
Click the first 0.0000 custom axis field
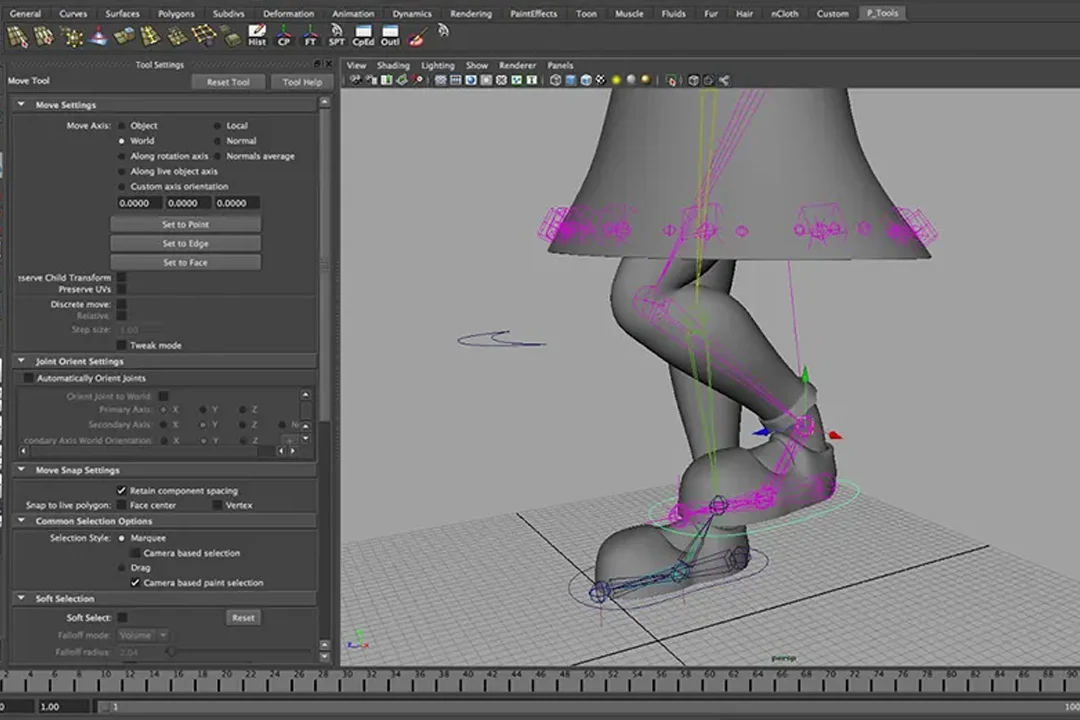click(x=139, y=203)
